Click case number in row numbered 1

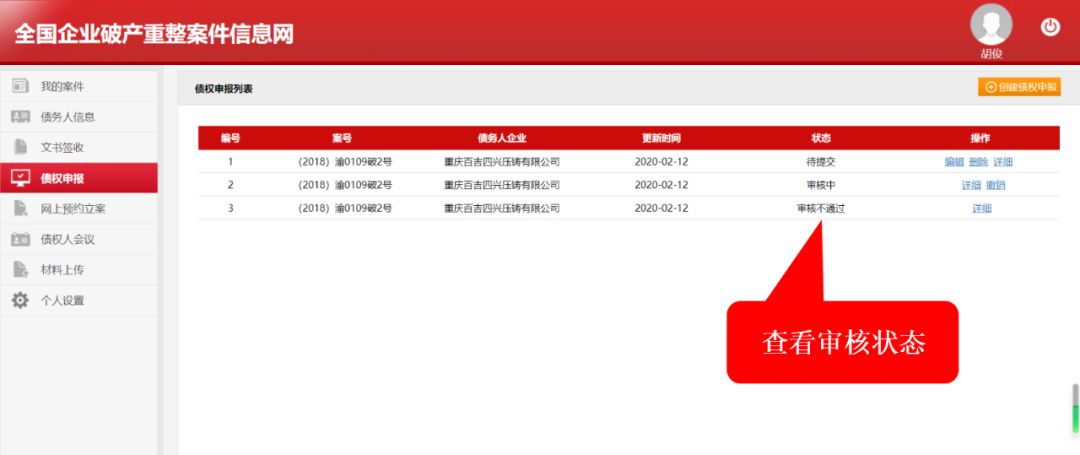pos(345,162)
